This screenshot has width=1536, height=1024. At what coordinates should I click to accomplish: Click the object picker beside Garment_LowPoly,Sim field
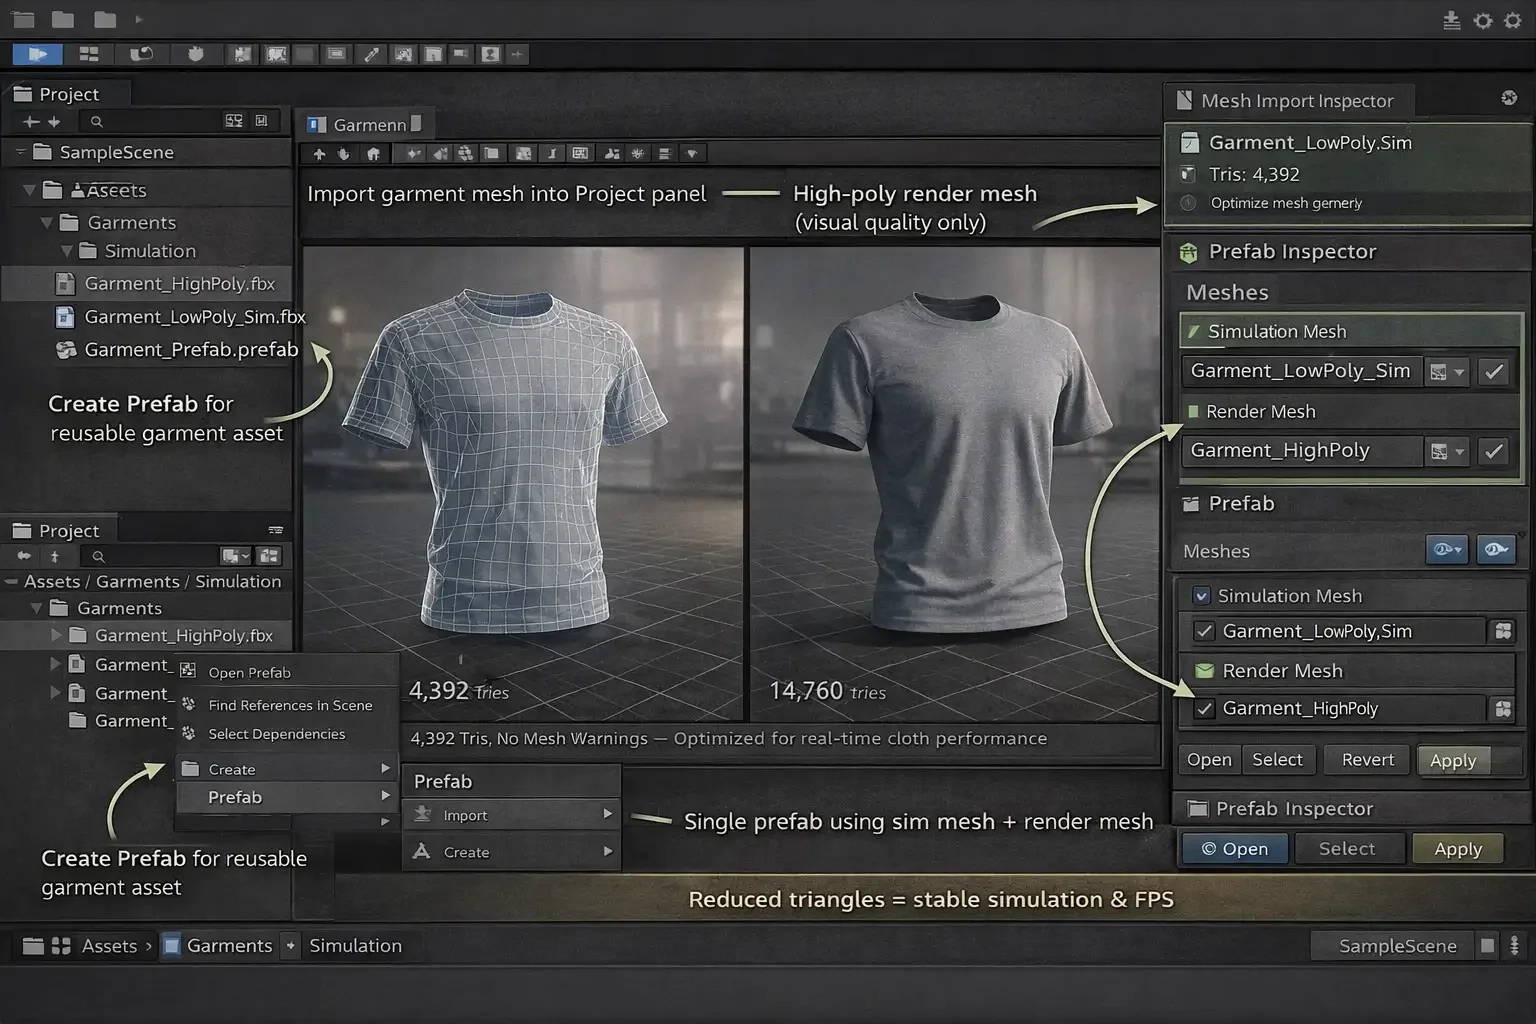click(x=1502, y=631)
